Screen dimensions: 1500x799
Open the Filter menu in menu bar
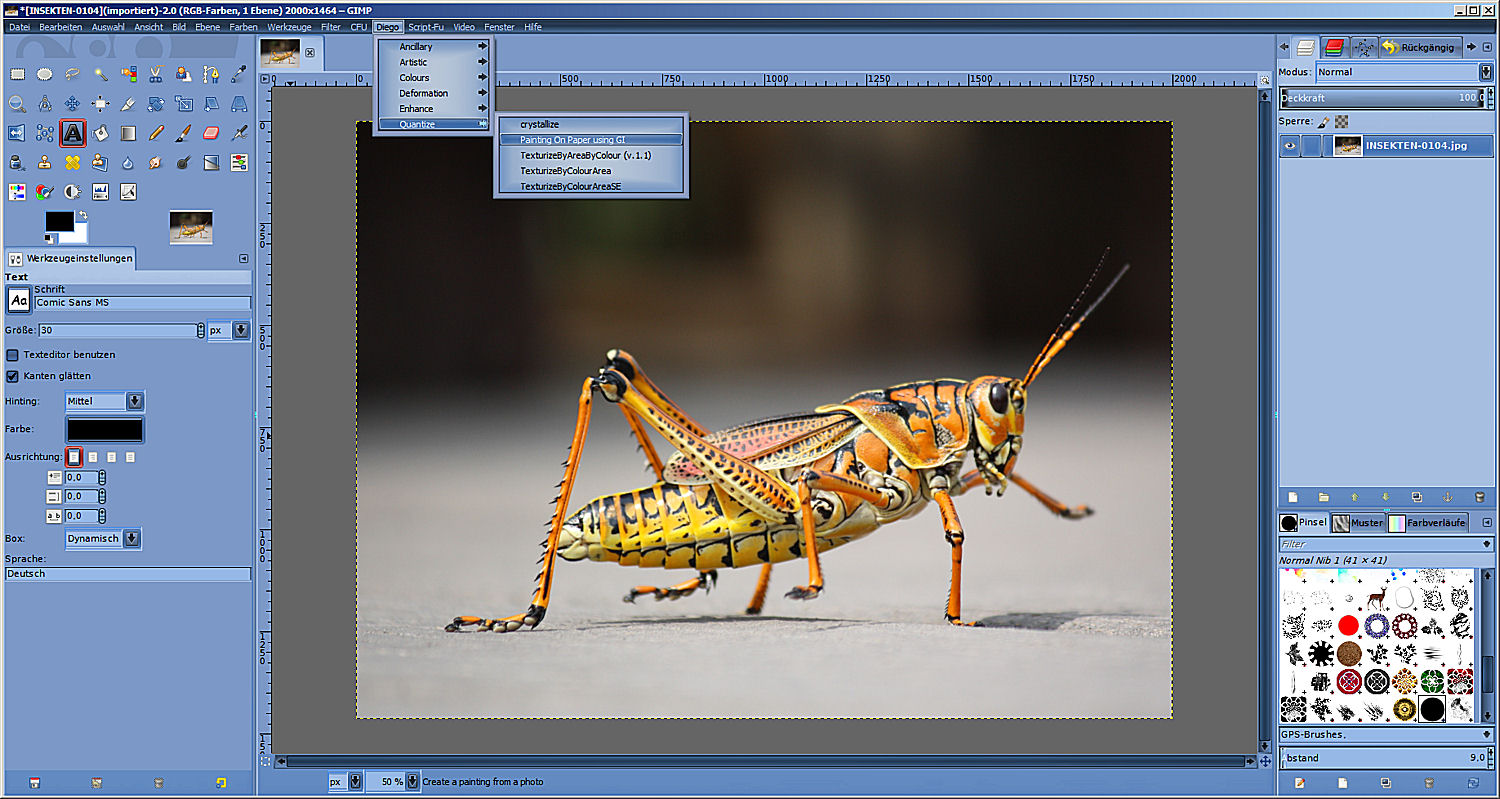tap(331, 27)
